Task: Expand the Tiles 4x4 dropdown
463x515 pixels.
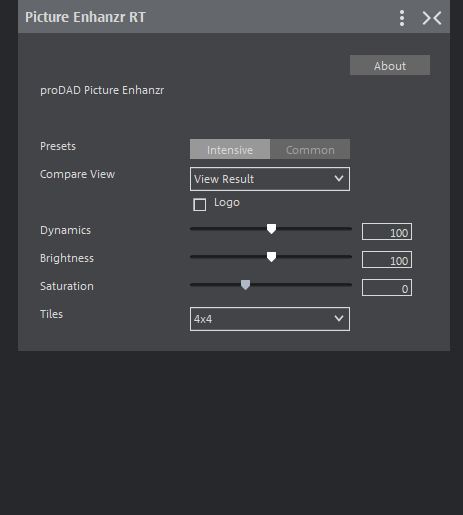Action: pyautogui.click(x=270, y=319)
